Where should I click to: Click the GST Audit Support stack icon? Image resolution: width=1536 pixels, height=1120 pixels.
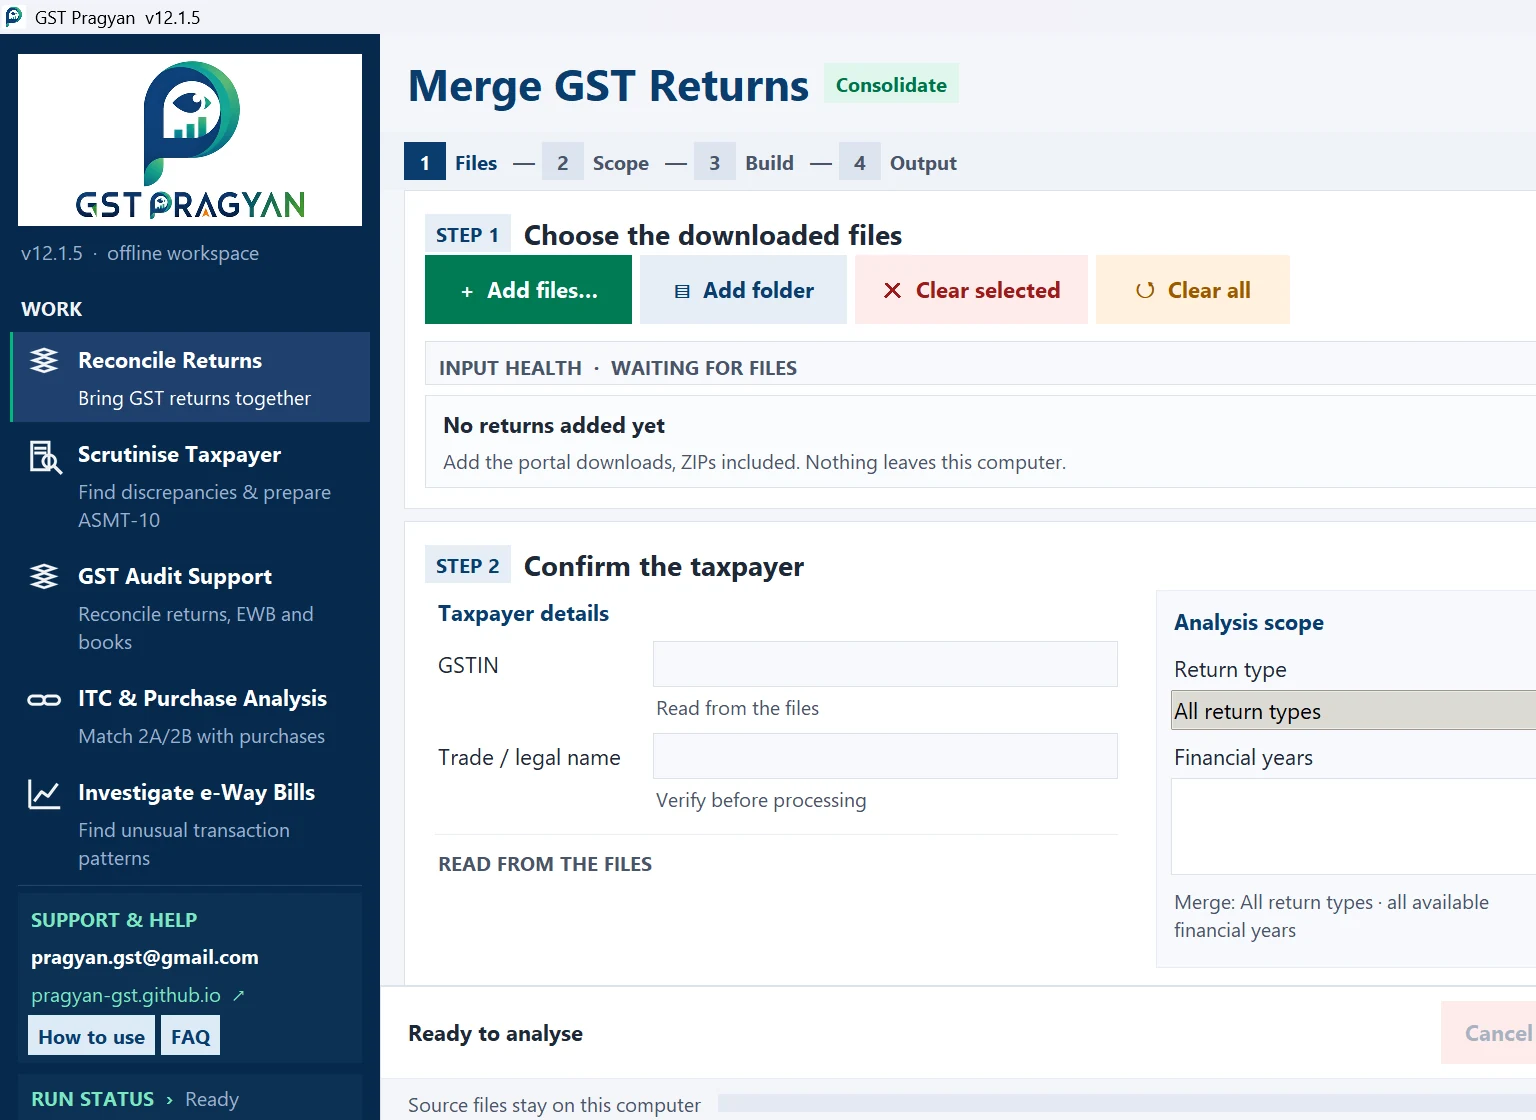point(44,576)
